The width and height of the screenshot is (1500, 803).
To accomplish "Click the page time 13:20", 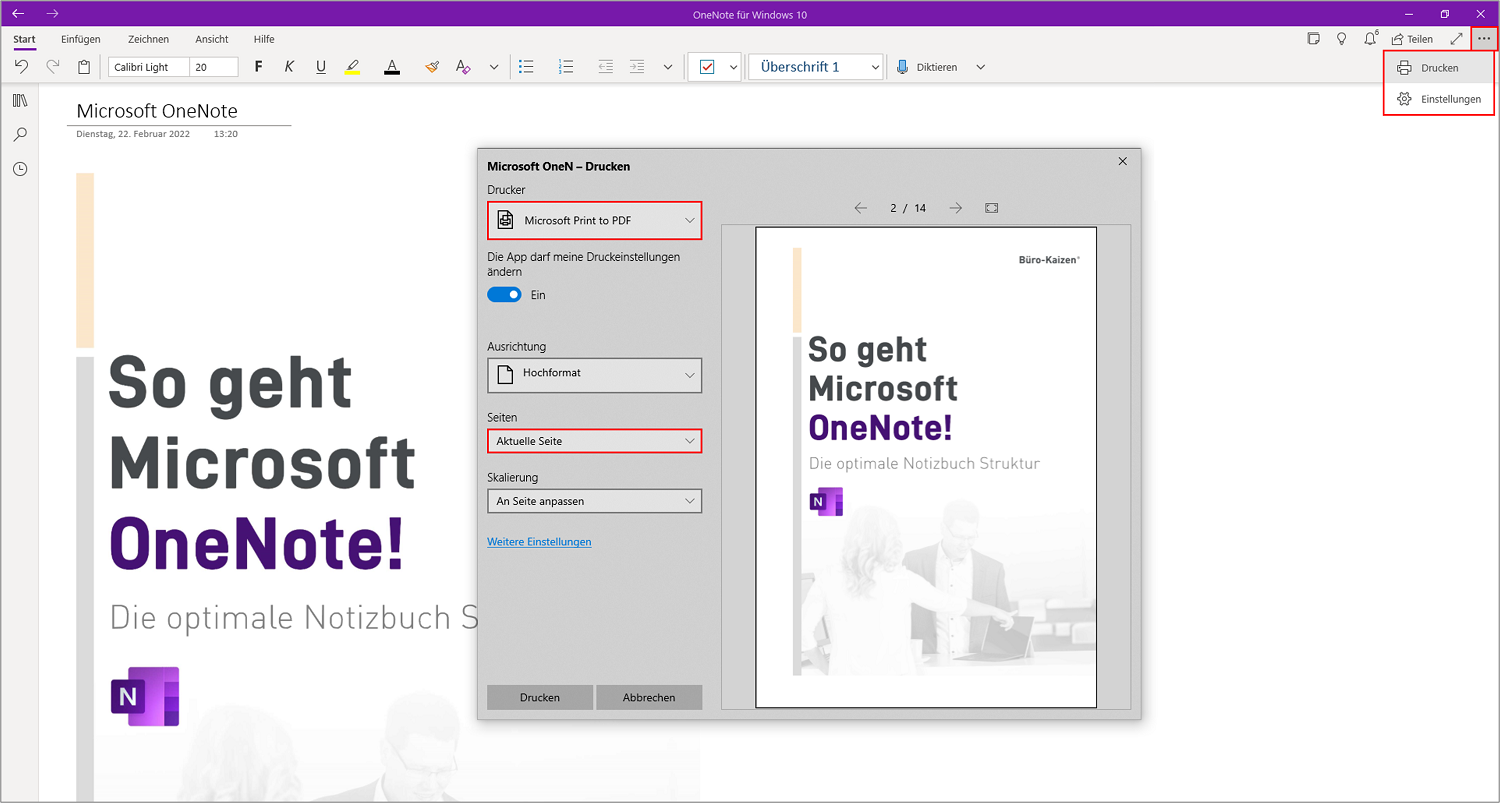I will click(226, 133).
